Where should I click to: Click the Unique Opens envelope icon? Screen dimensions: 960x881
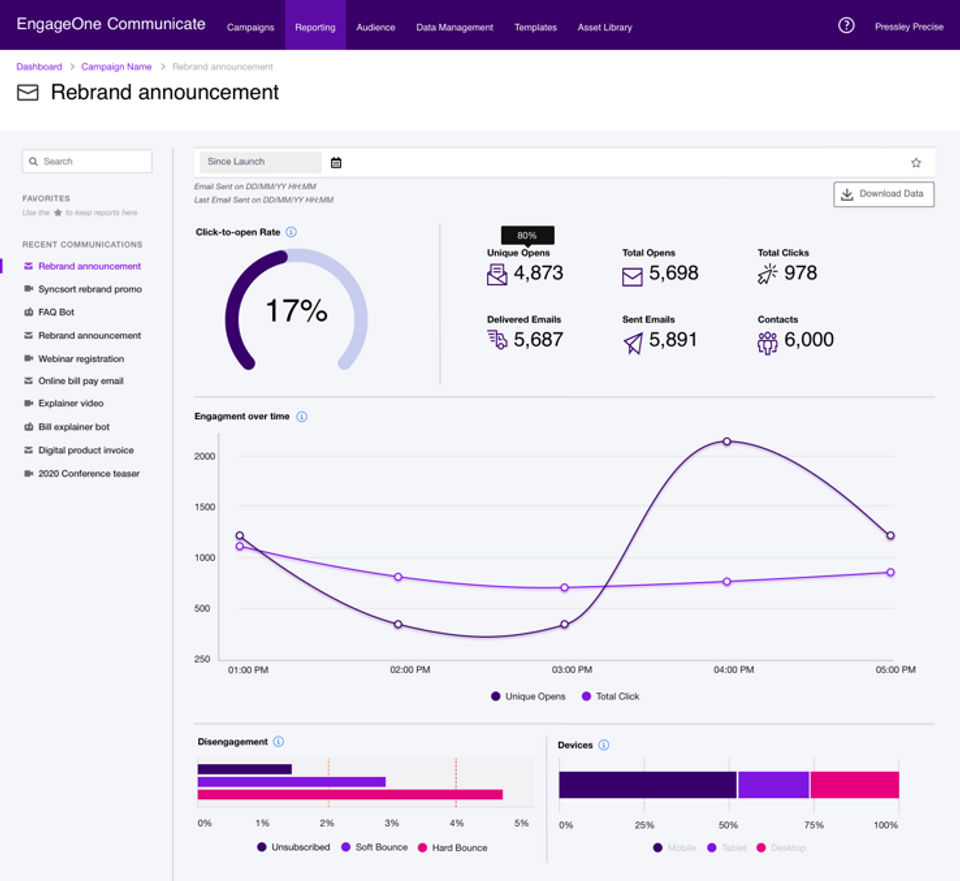coord(497,274)
